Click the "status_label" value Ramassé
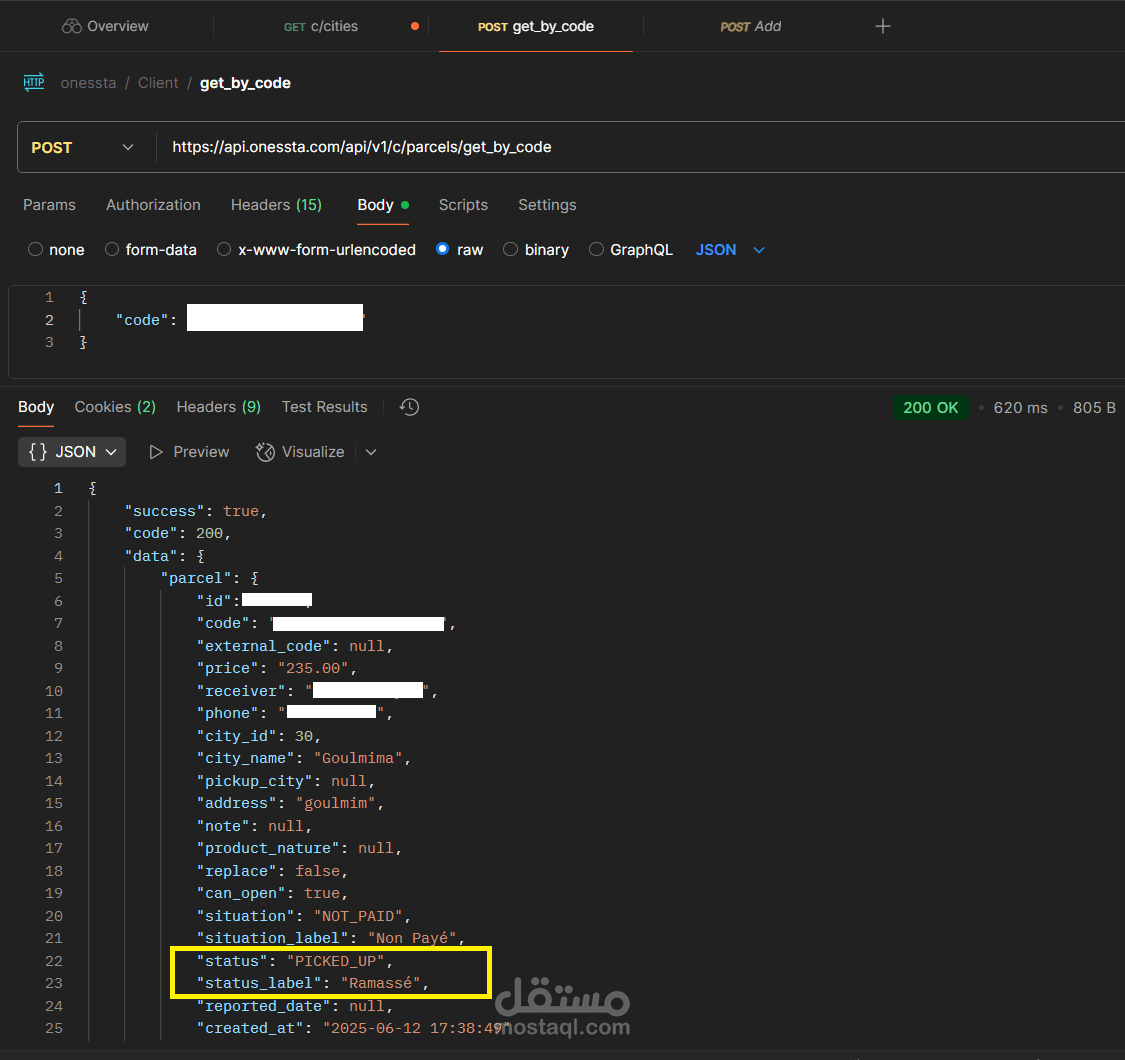 click(380, 983)
